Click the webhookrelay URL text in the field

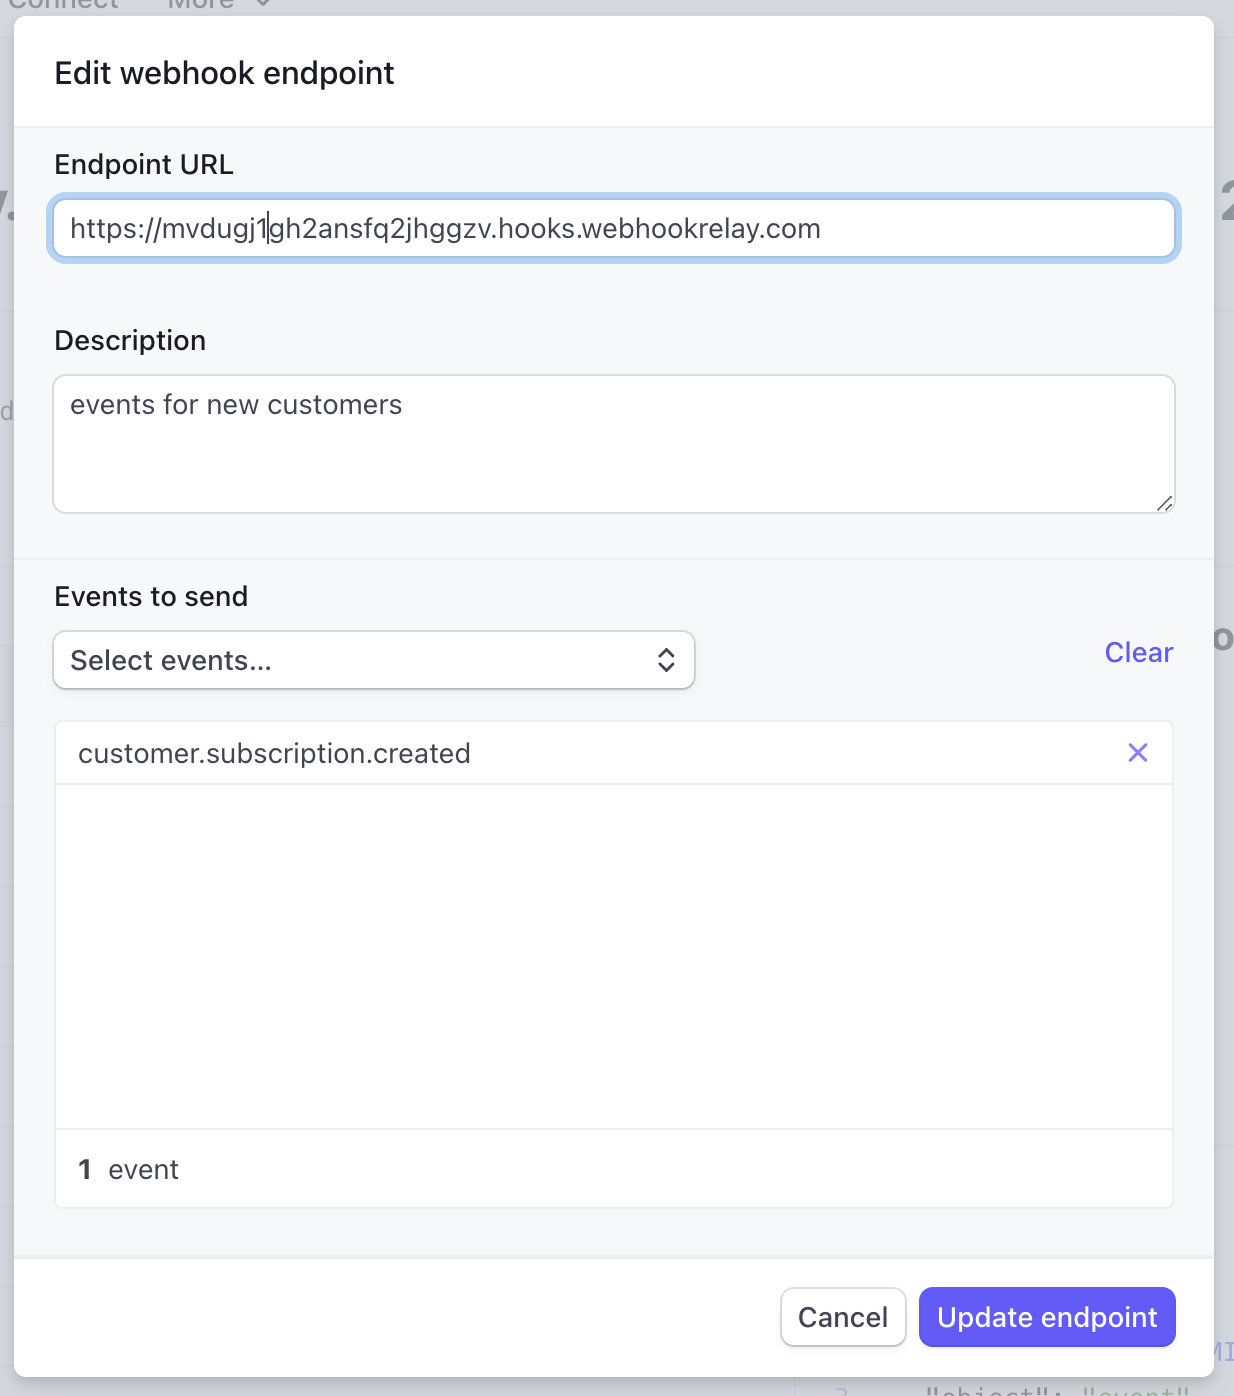tap(445, 228)
